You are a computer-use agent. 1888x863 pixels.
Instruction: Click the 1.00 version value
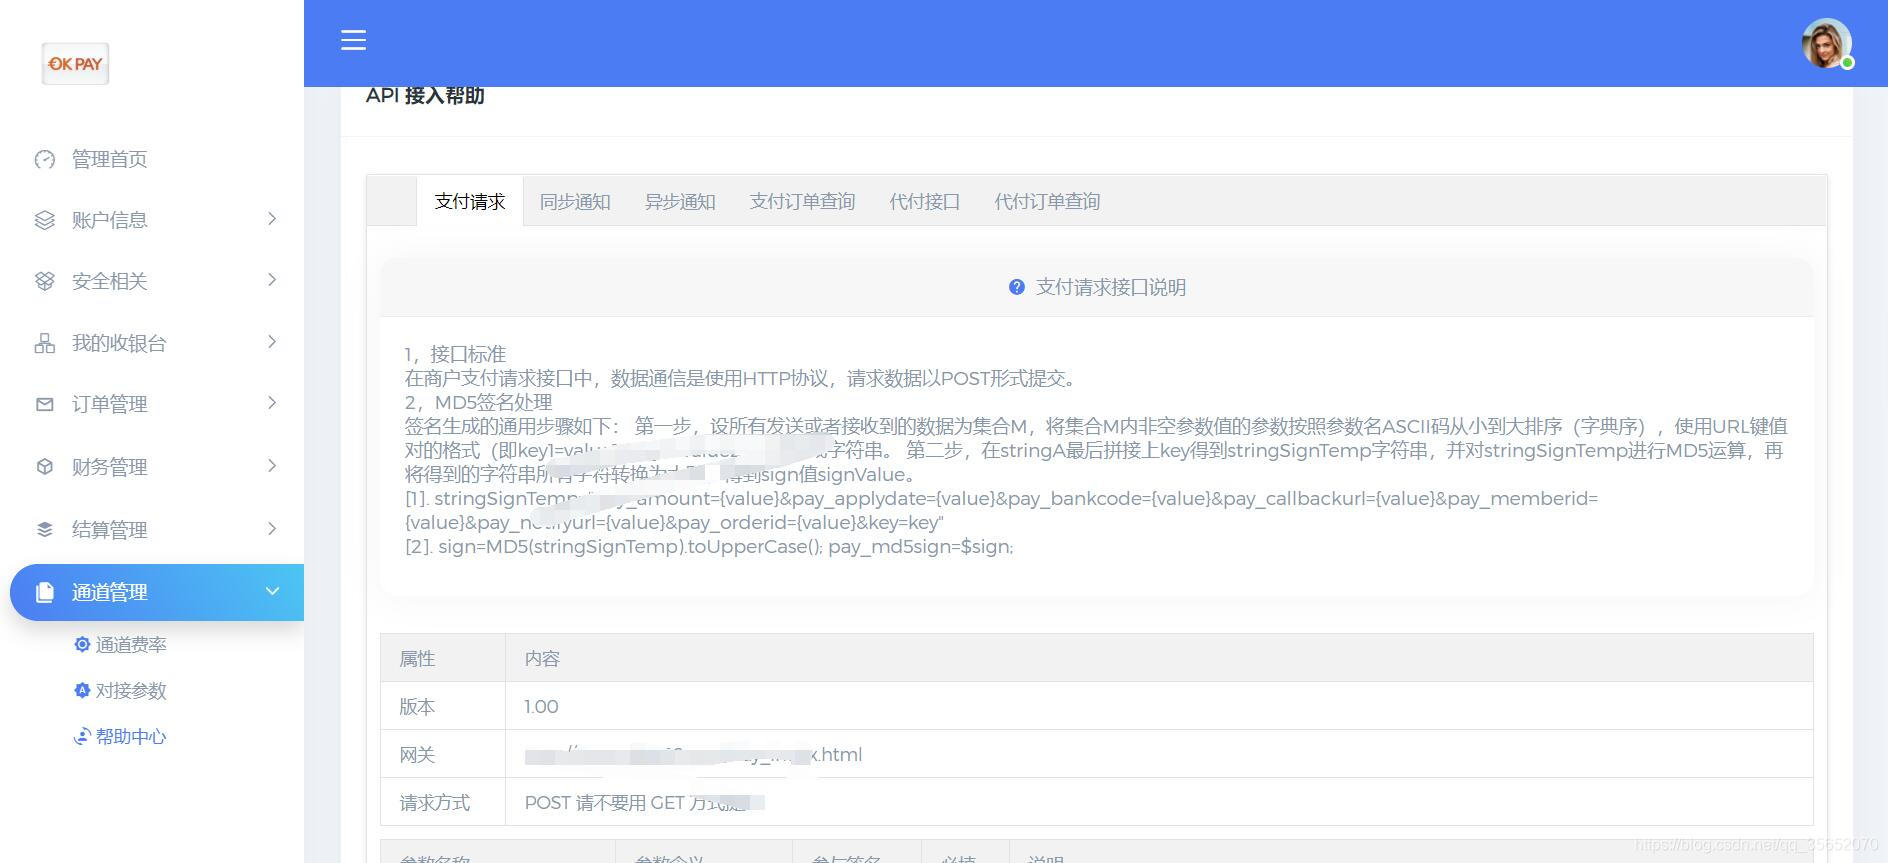tap(541, 706)
